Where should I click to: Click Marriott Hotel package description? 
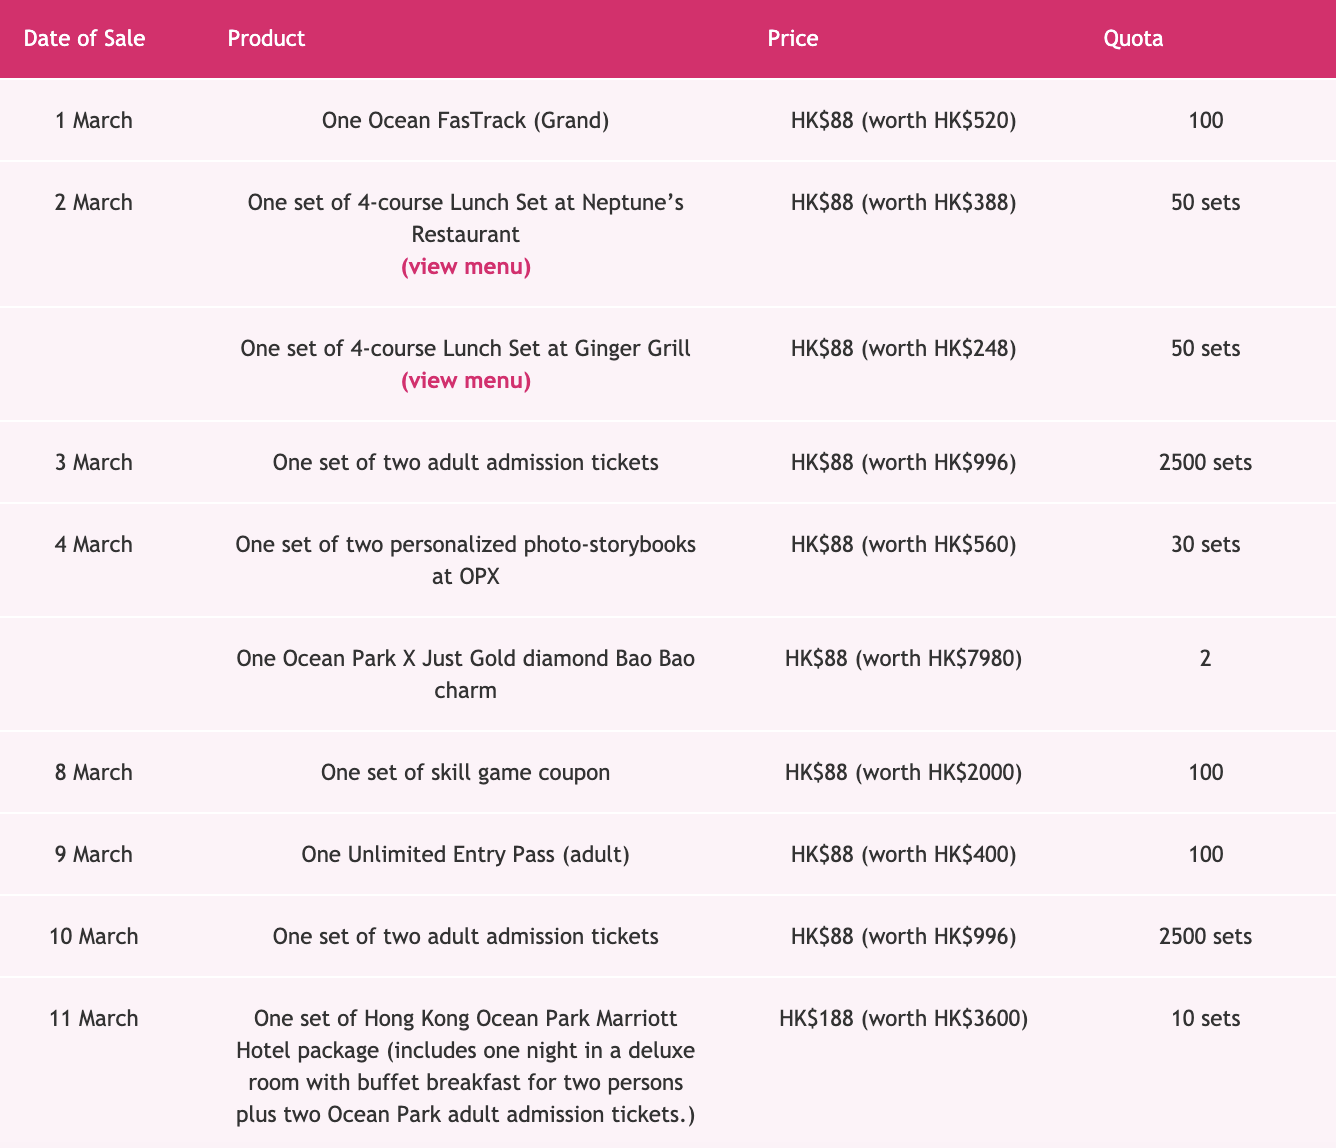466,1066
